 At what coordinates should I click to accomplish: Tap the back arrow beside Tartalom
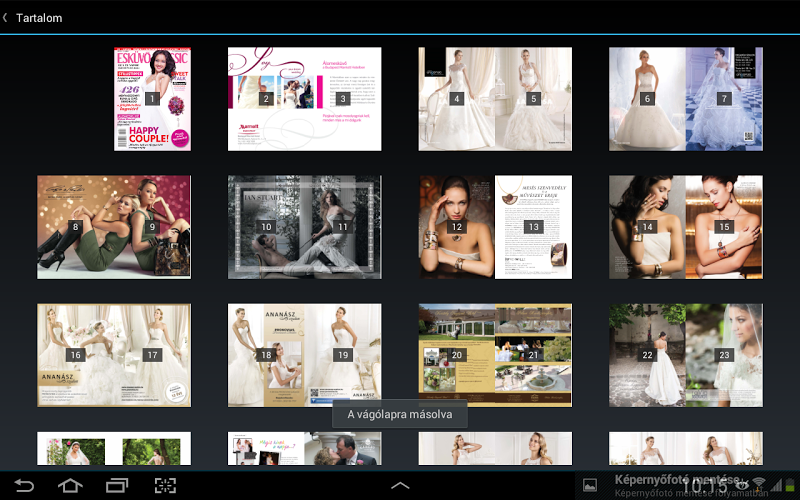coord(6,17)
